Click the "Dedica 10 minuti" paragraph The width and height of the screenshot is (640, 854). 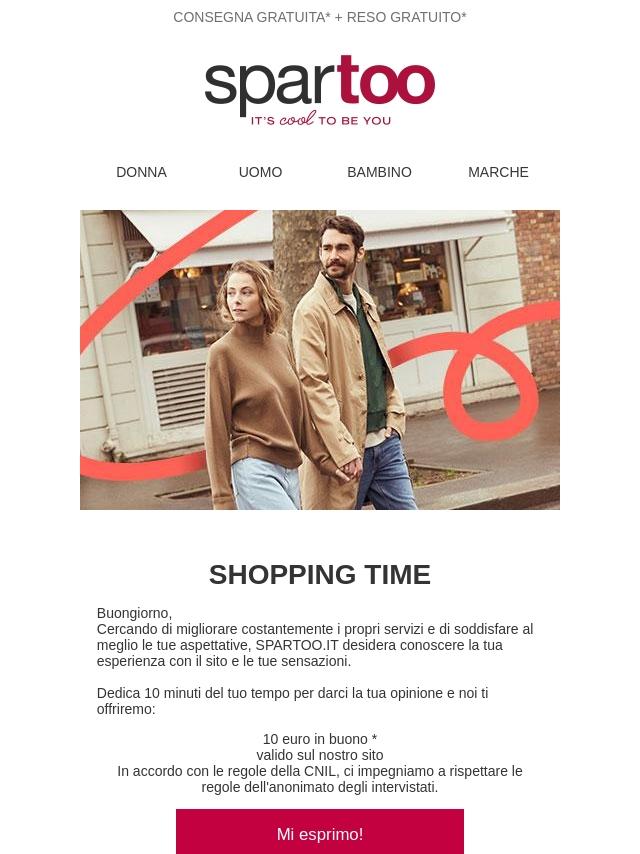coord(292,701)
